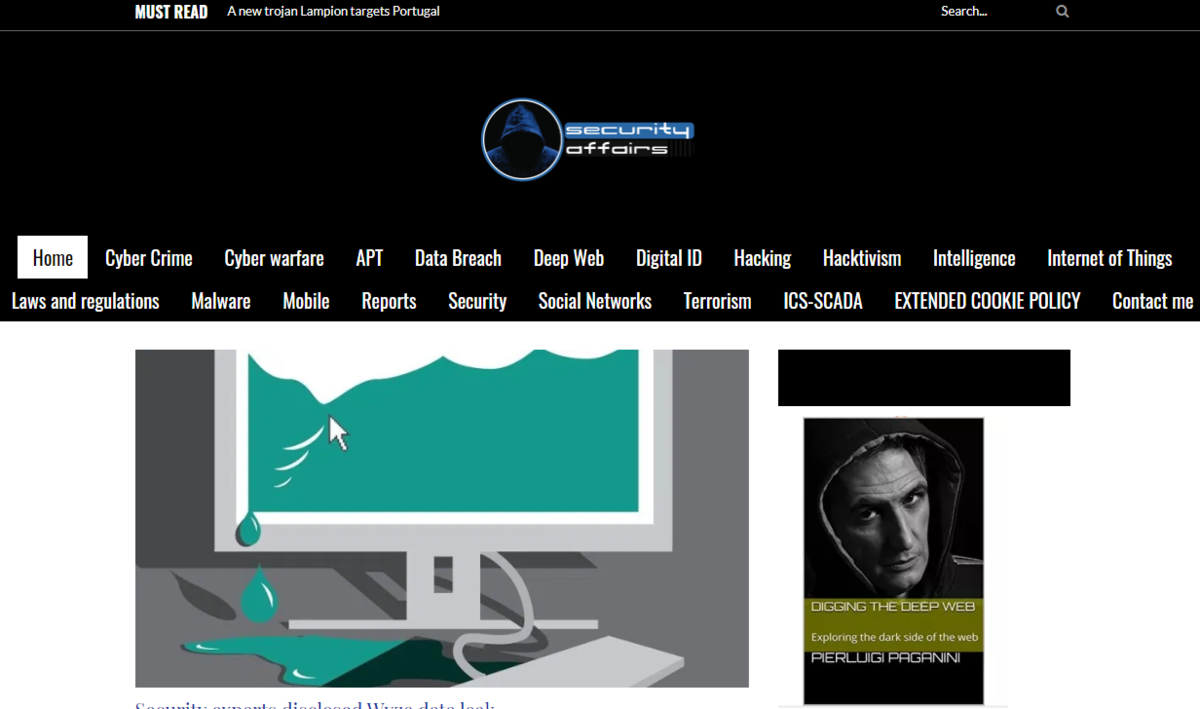Open the leaking monitor article image

pyautogui.click(x=442, y=518)
